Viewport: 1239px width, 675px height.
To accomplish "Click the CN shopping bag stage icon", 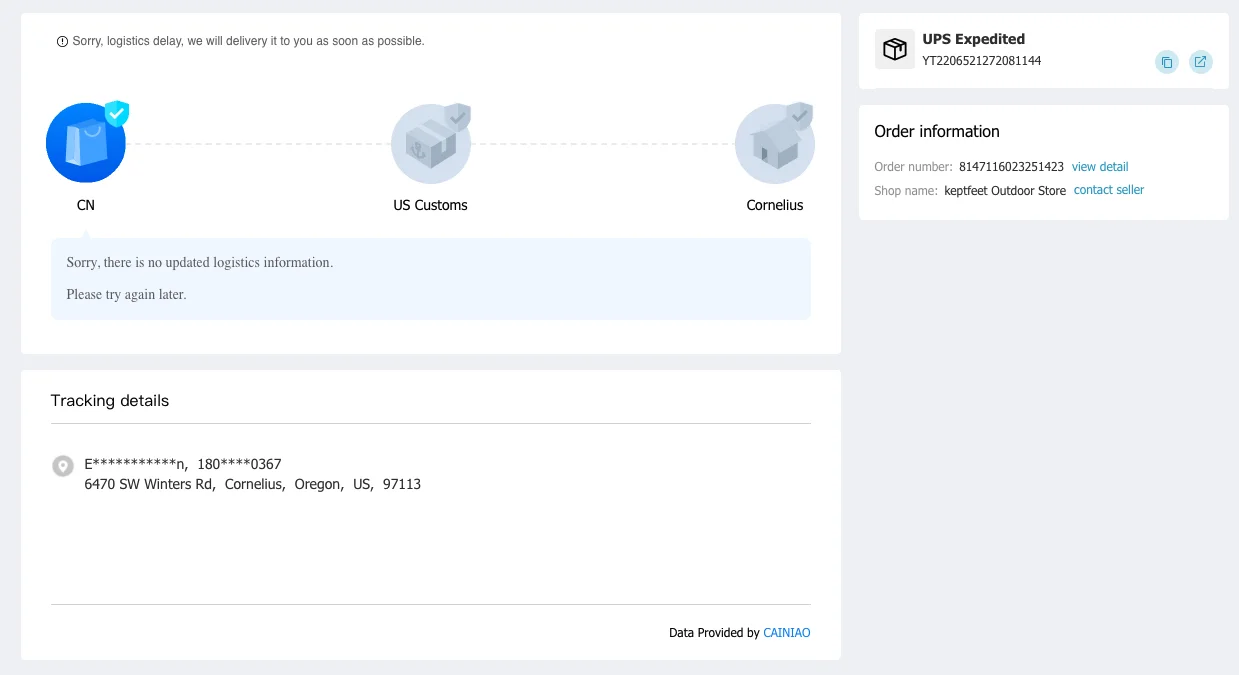I will tap(86, 143).
